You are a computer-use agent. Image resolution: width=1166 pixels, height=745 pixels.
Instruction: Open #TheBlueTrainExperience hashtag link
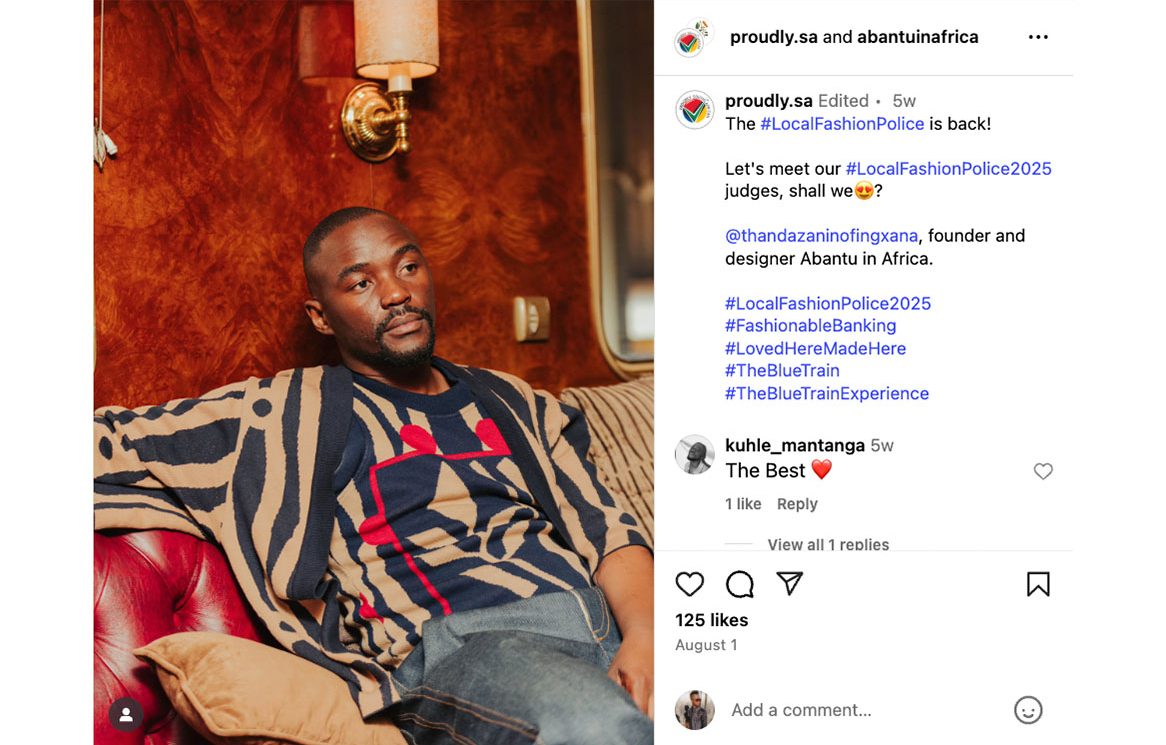[x=827, y=393]
